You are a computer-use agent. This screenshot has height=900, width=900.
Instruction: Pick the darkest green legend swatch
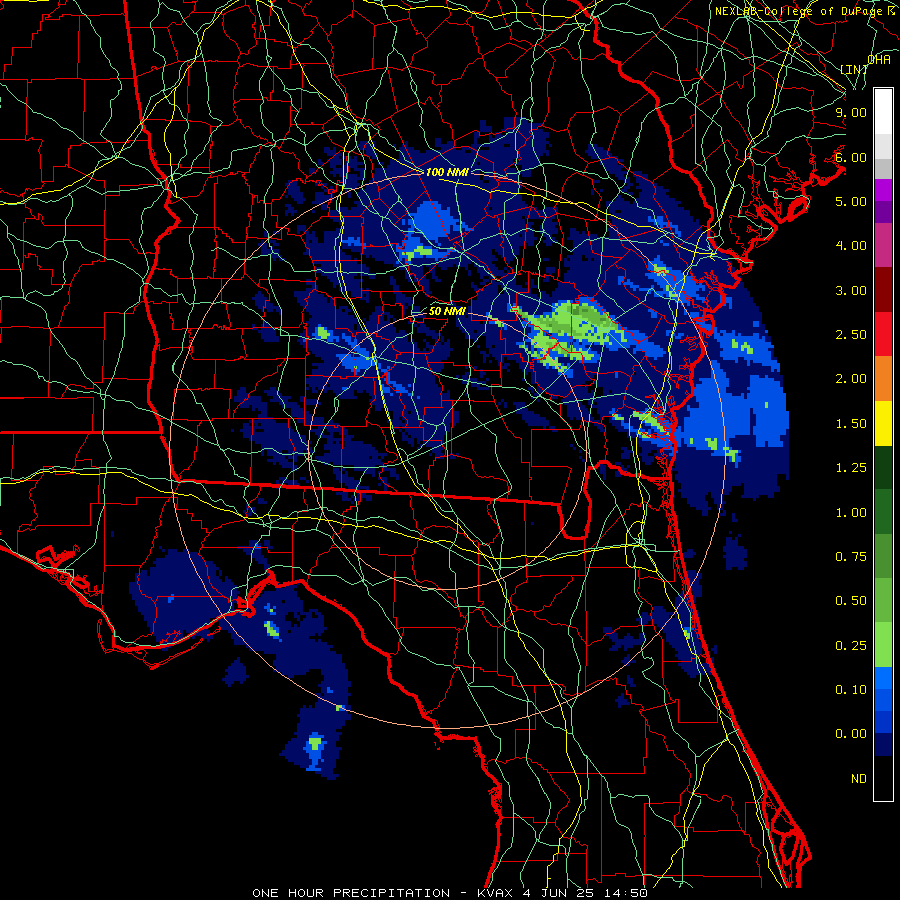coord(883,467)
